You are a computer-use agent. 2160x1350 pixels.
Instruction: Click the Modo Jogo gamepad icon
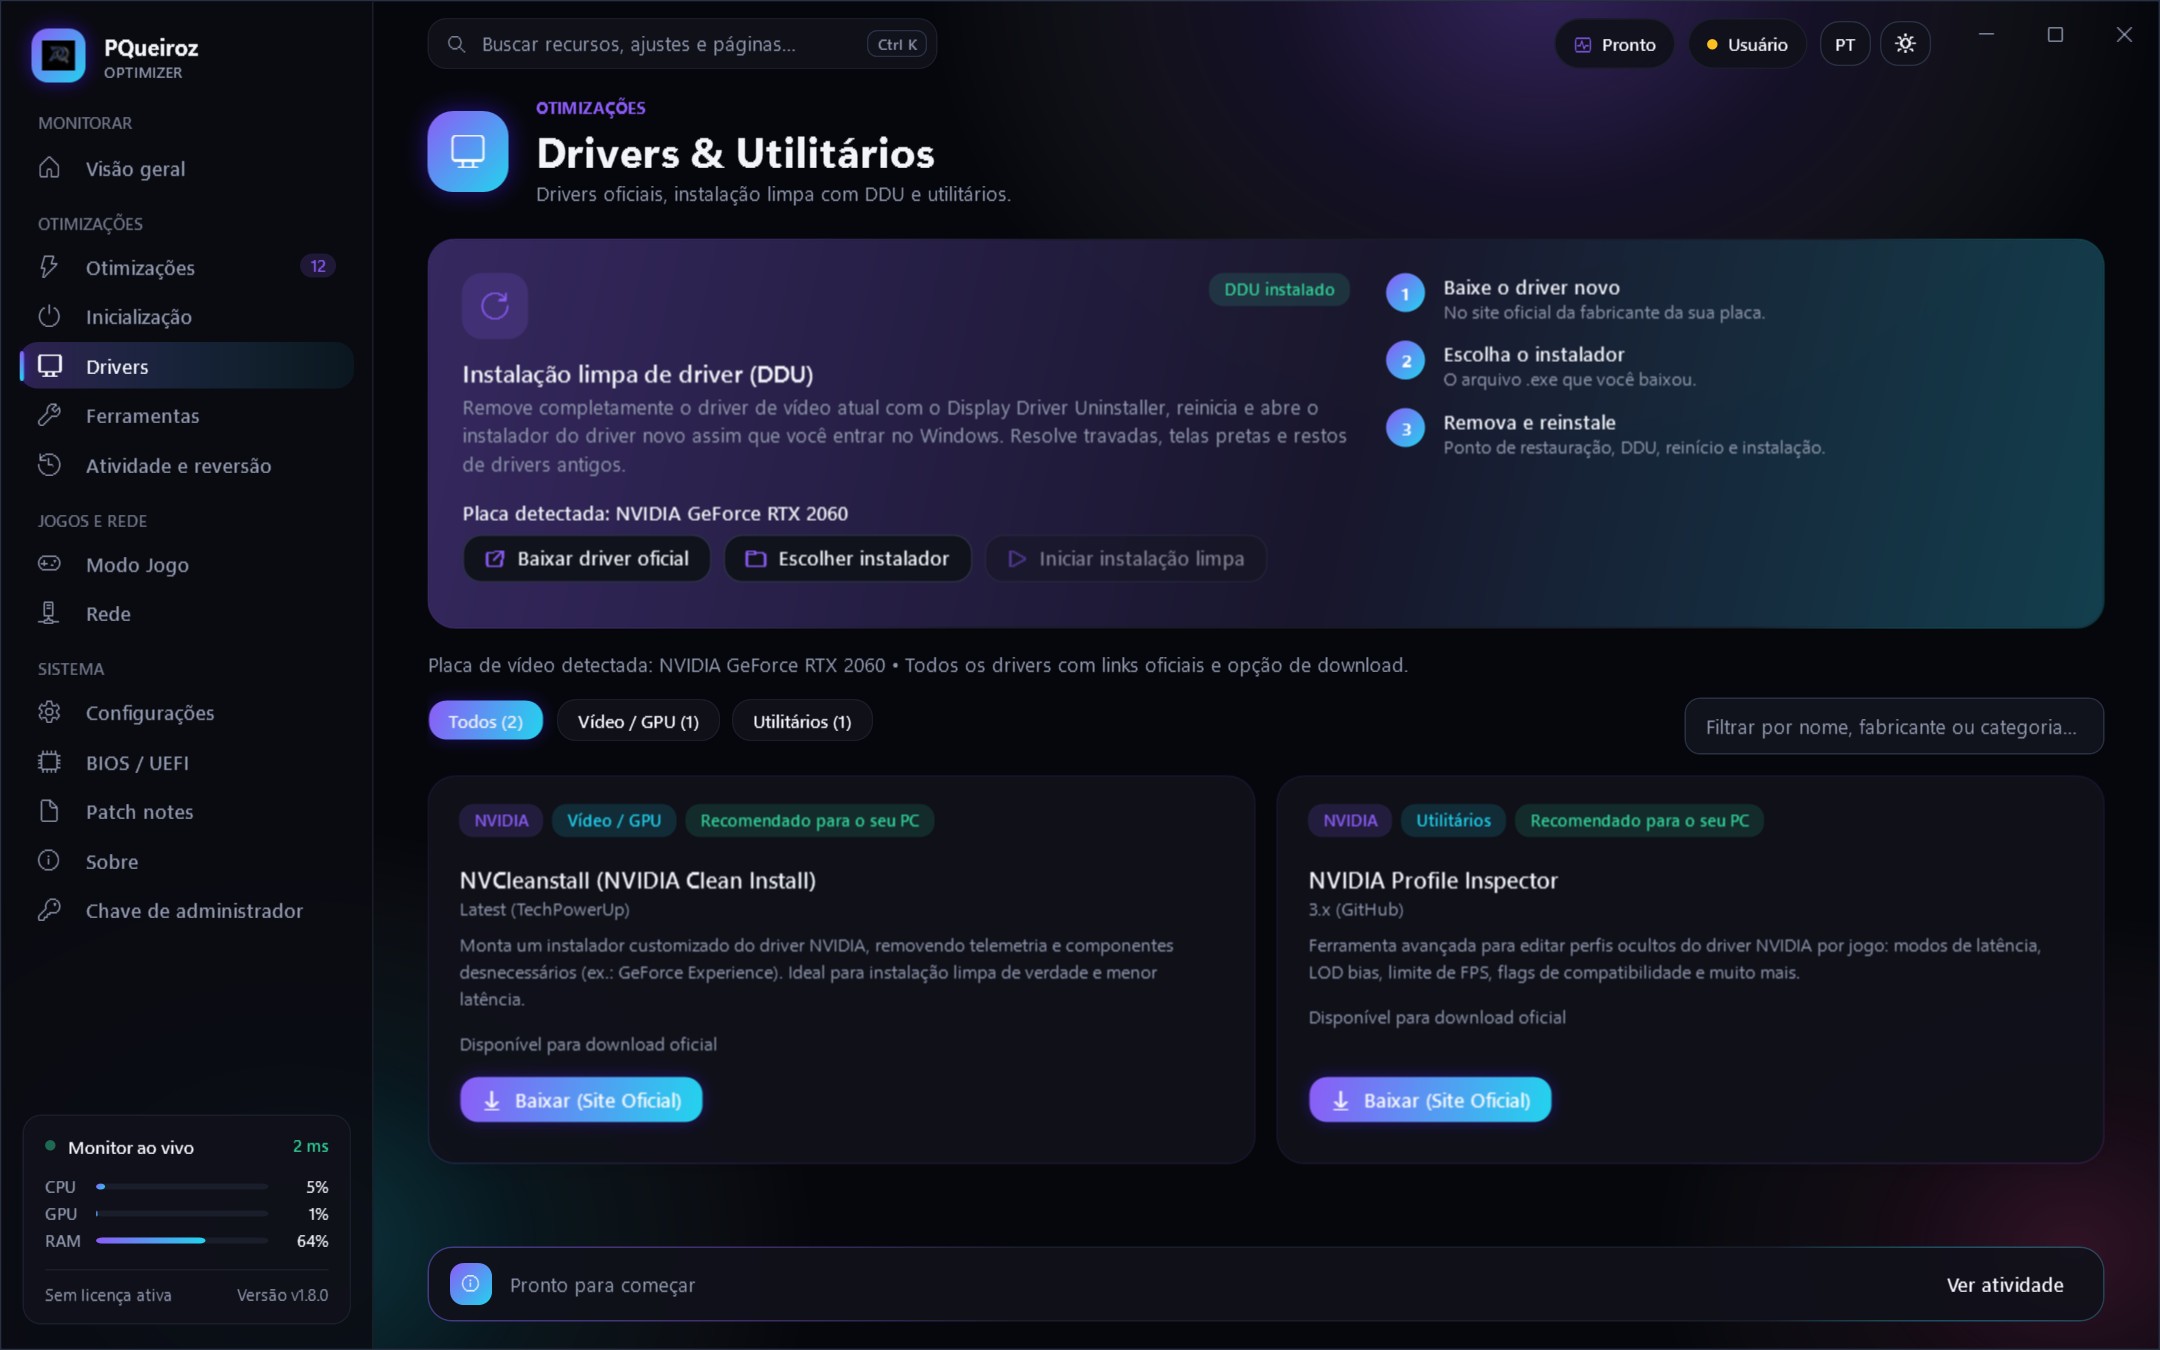[49, 564]
